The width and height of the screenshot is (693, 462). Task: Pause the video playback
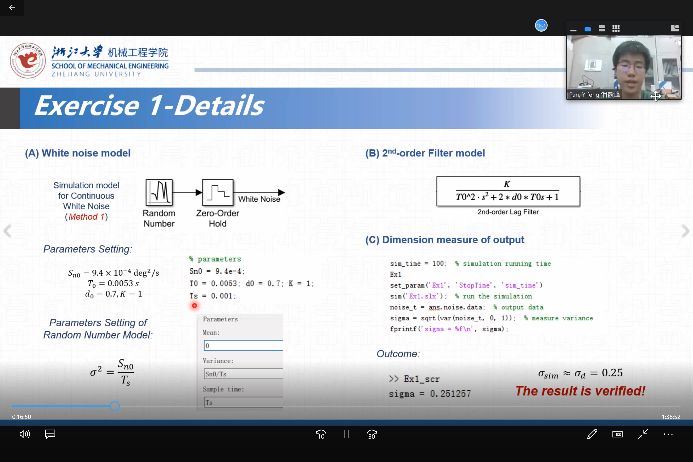pos(347,434)
